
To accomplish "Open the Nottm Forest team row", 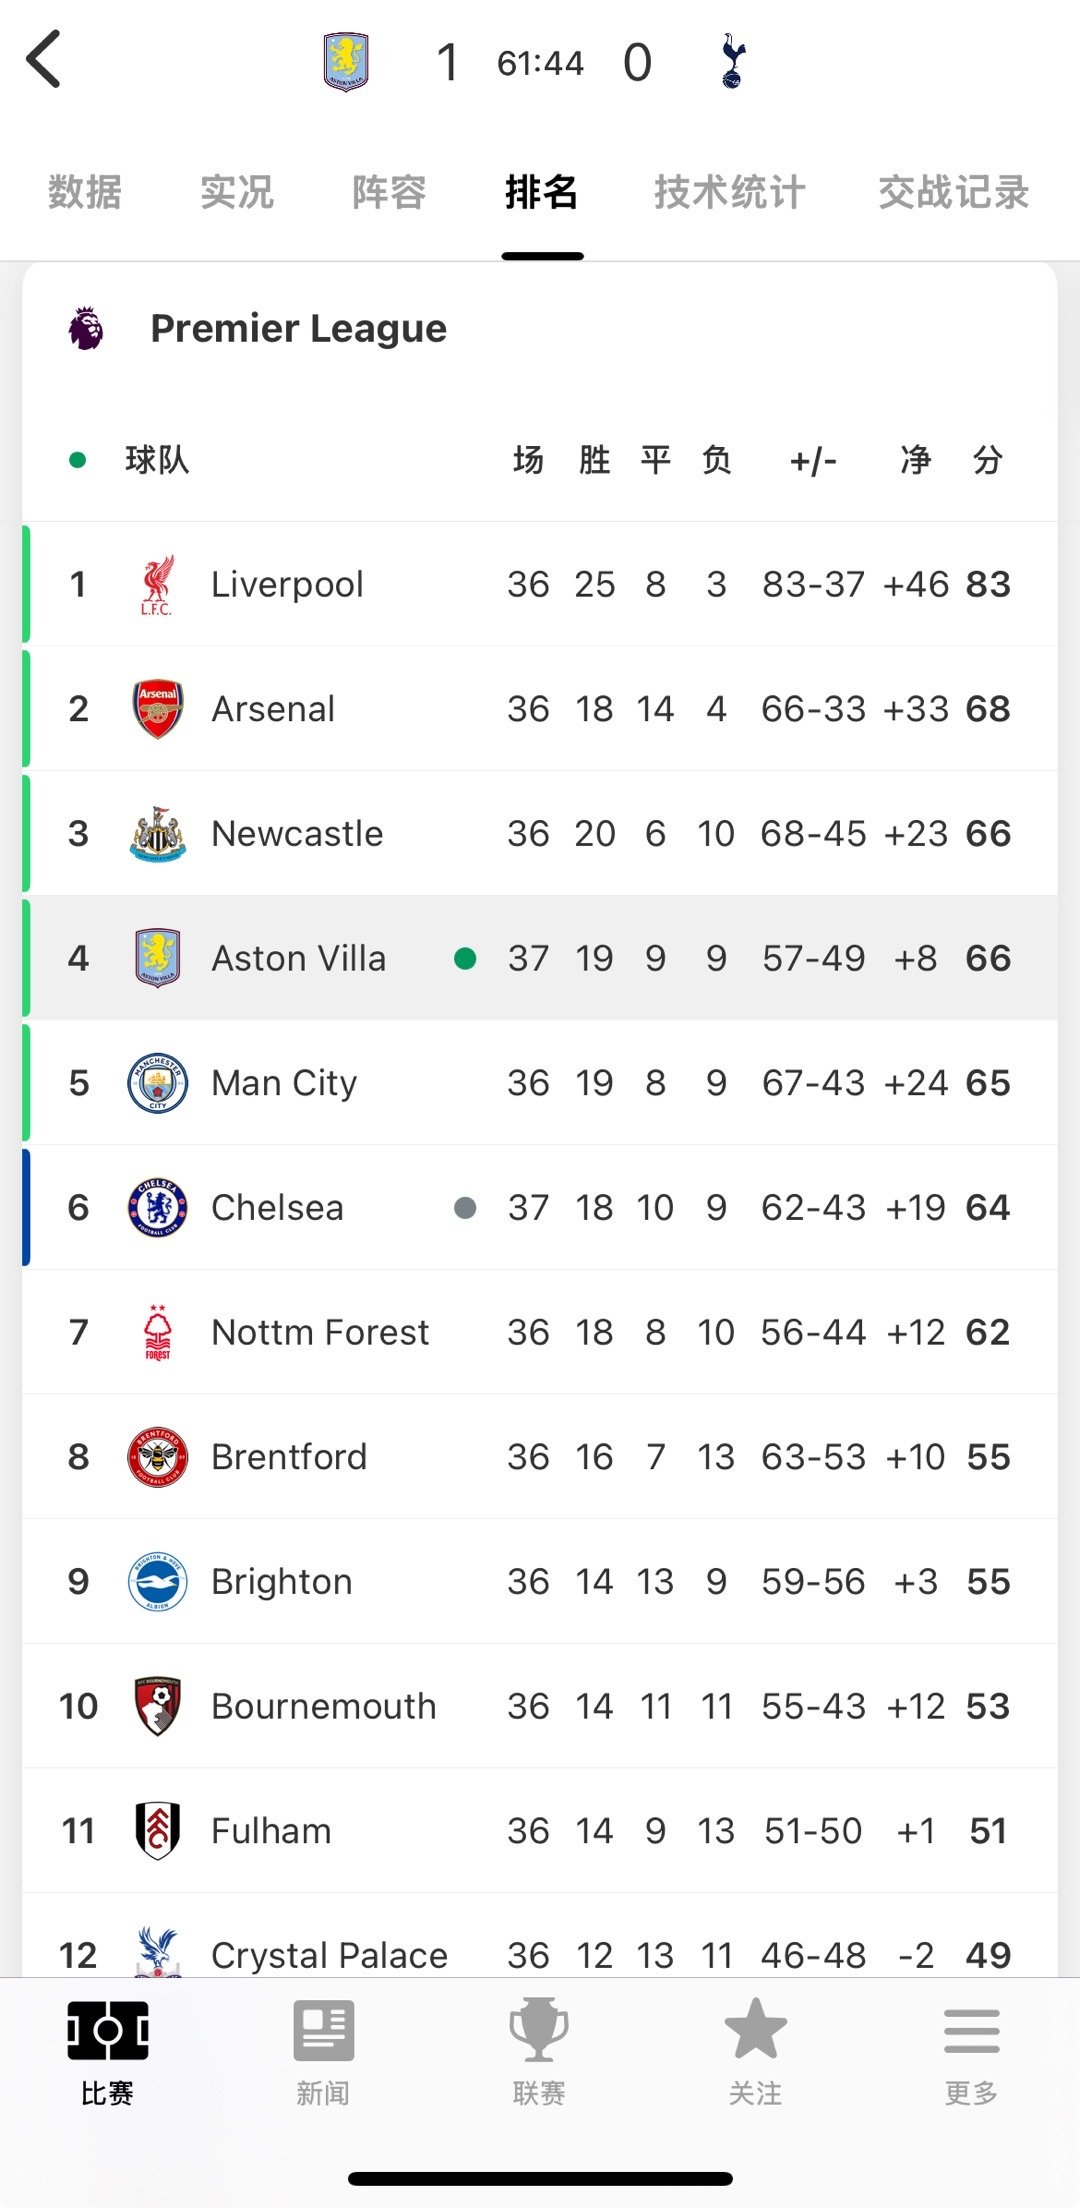I will tap(540, 1332).
